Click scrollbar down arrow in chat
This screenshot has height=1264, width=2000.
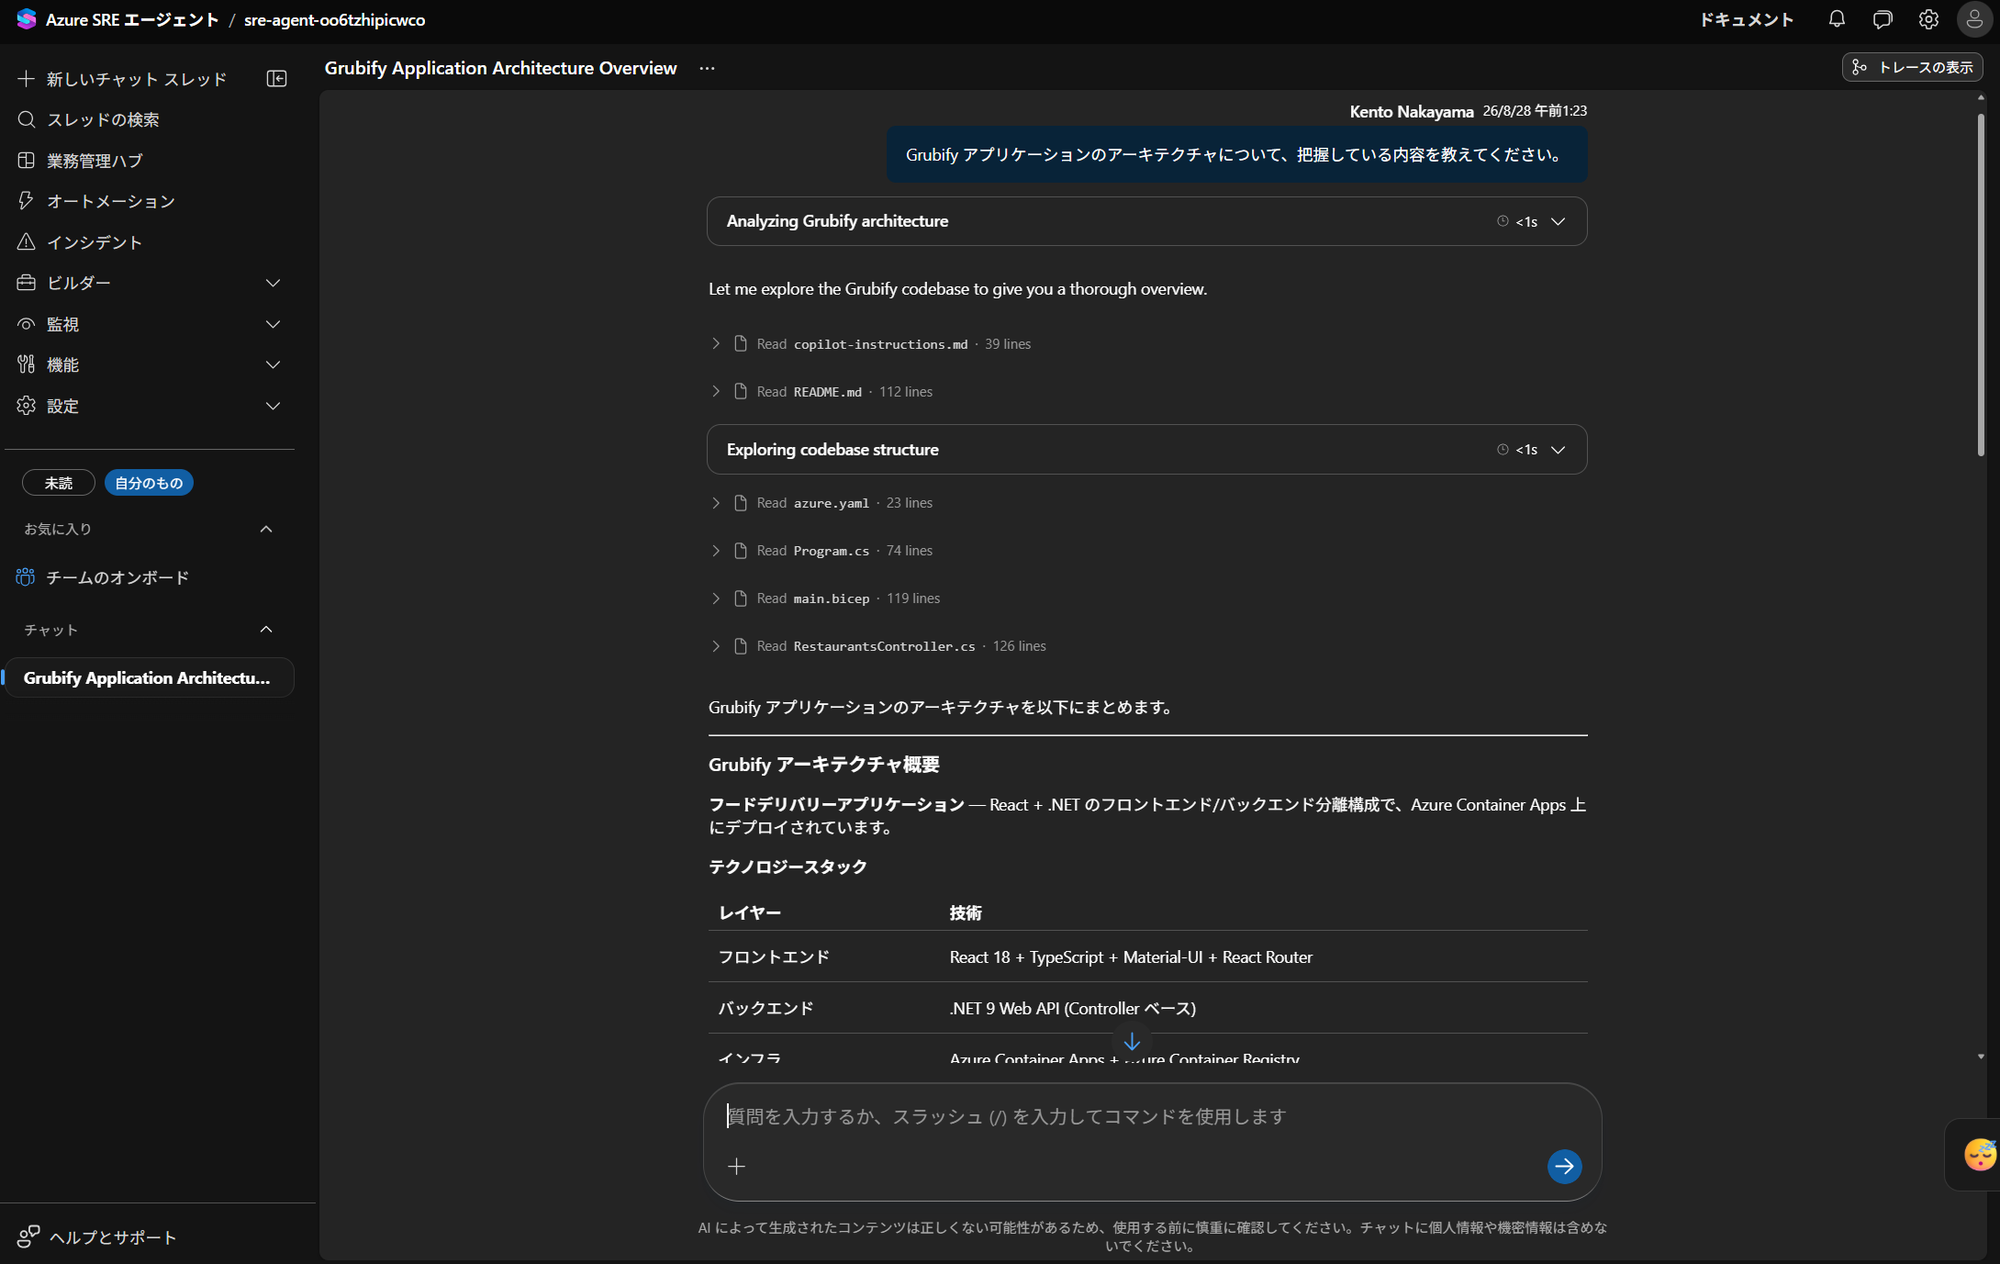point(1980,1056)
